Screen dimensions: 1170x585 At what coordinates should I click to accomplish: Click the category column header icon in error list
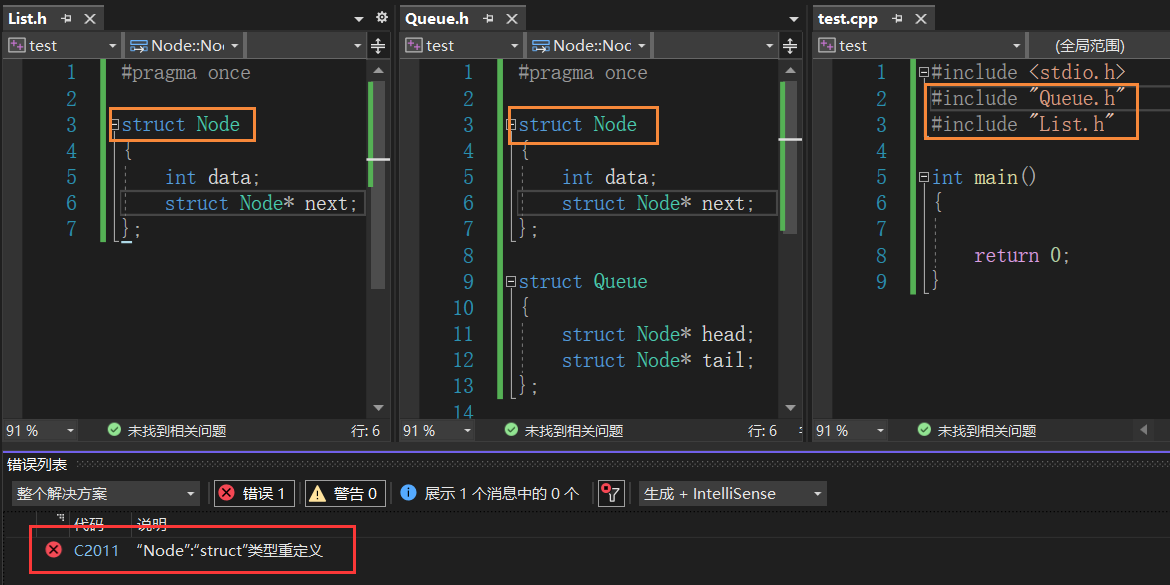[60, 519]
